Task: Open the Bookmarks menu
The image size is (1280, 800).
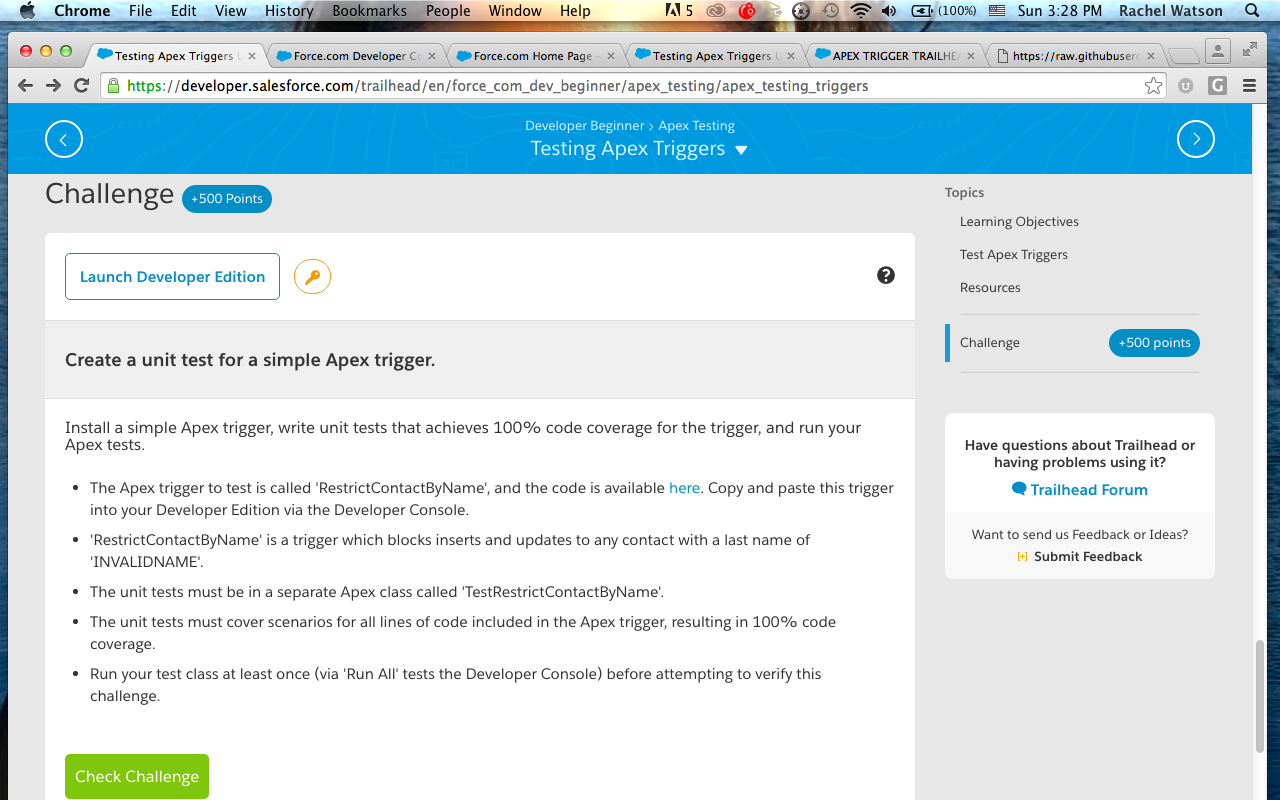Action: [370, 11]
